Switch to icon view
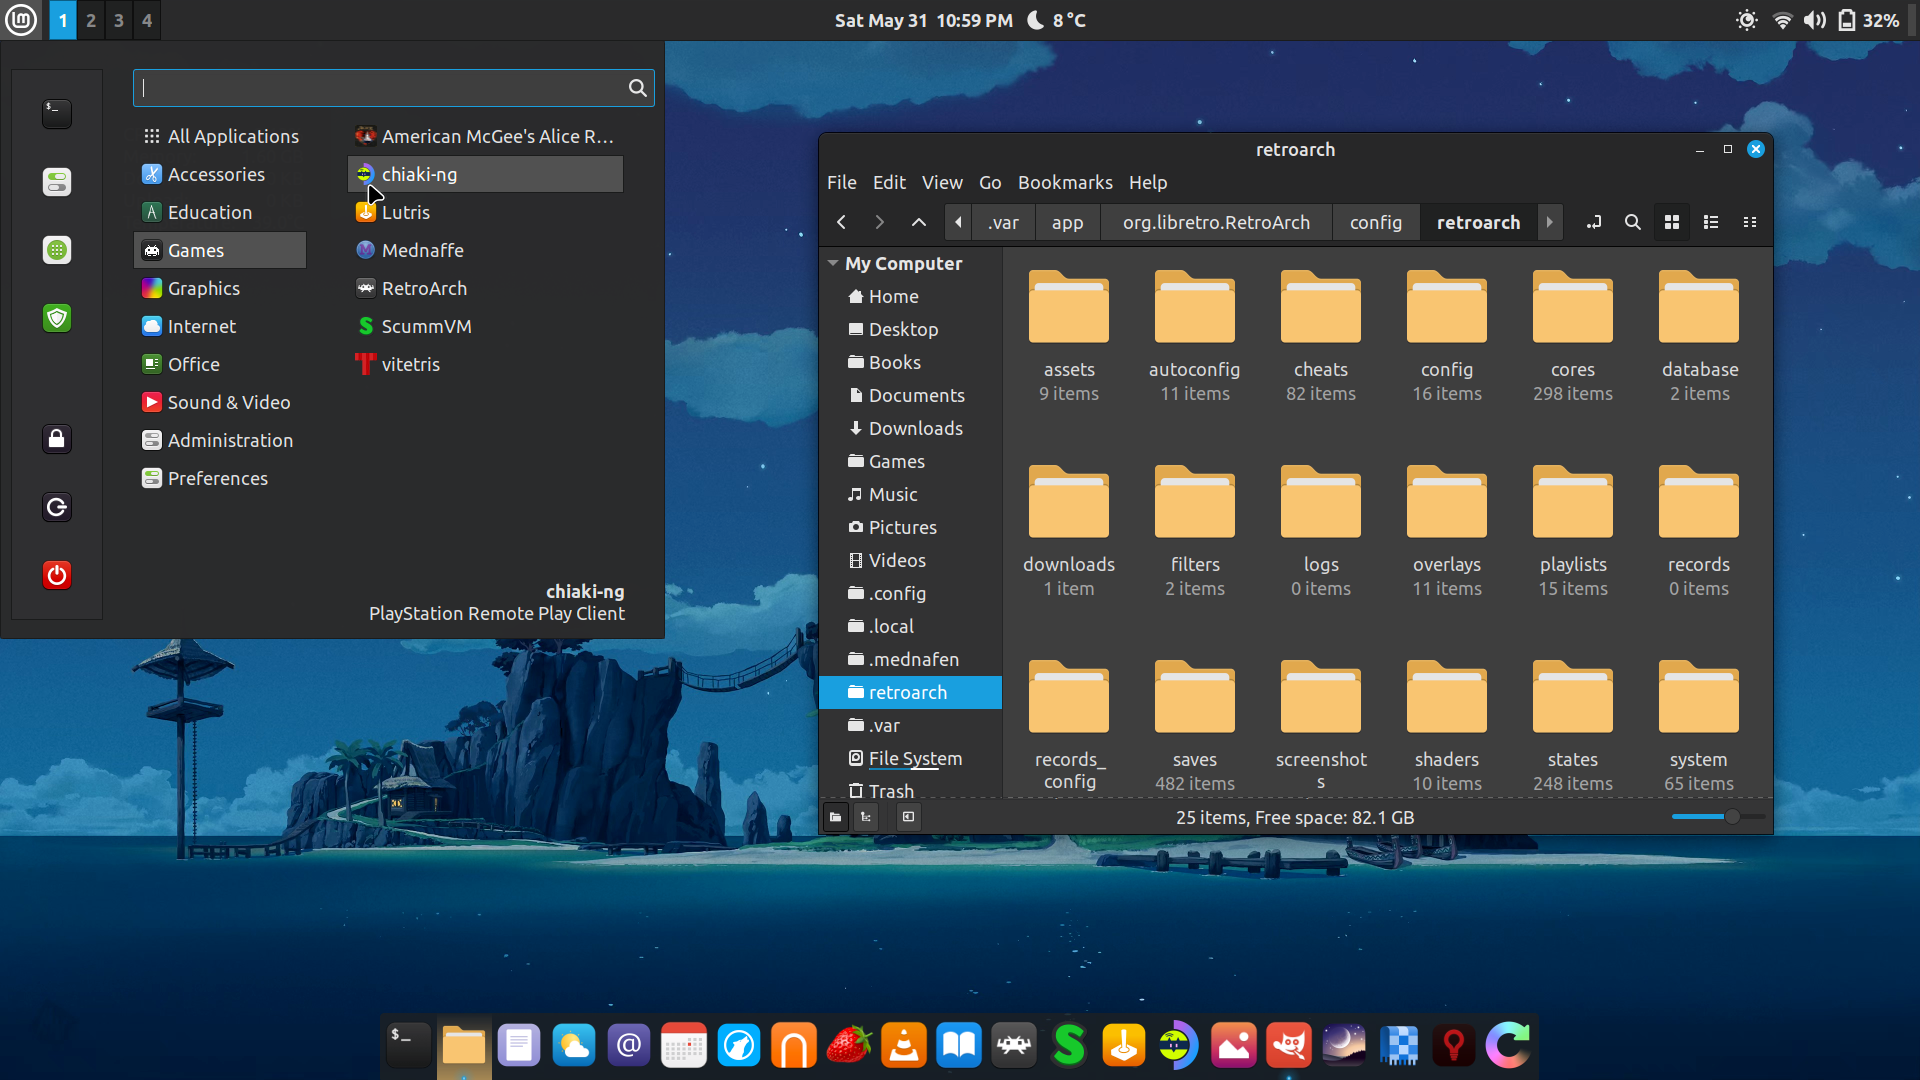 [x=1672, y=222]
